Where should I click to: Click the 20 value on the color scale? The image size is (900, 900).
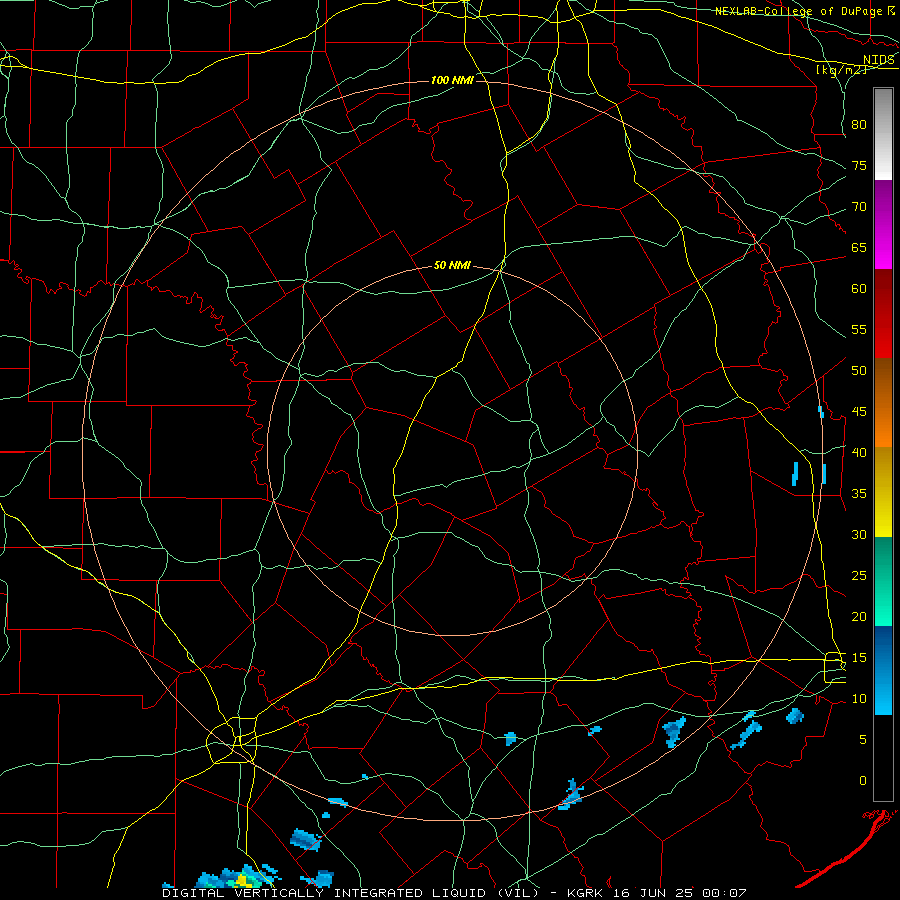859,617
